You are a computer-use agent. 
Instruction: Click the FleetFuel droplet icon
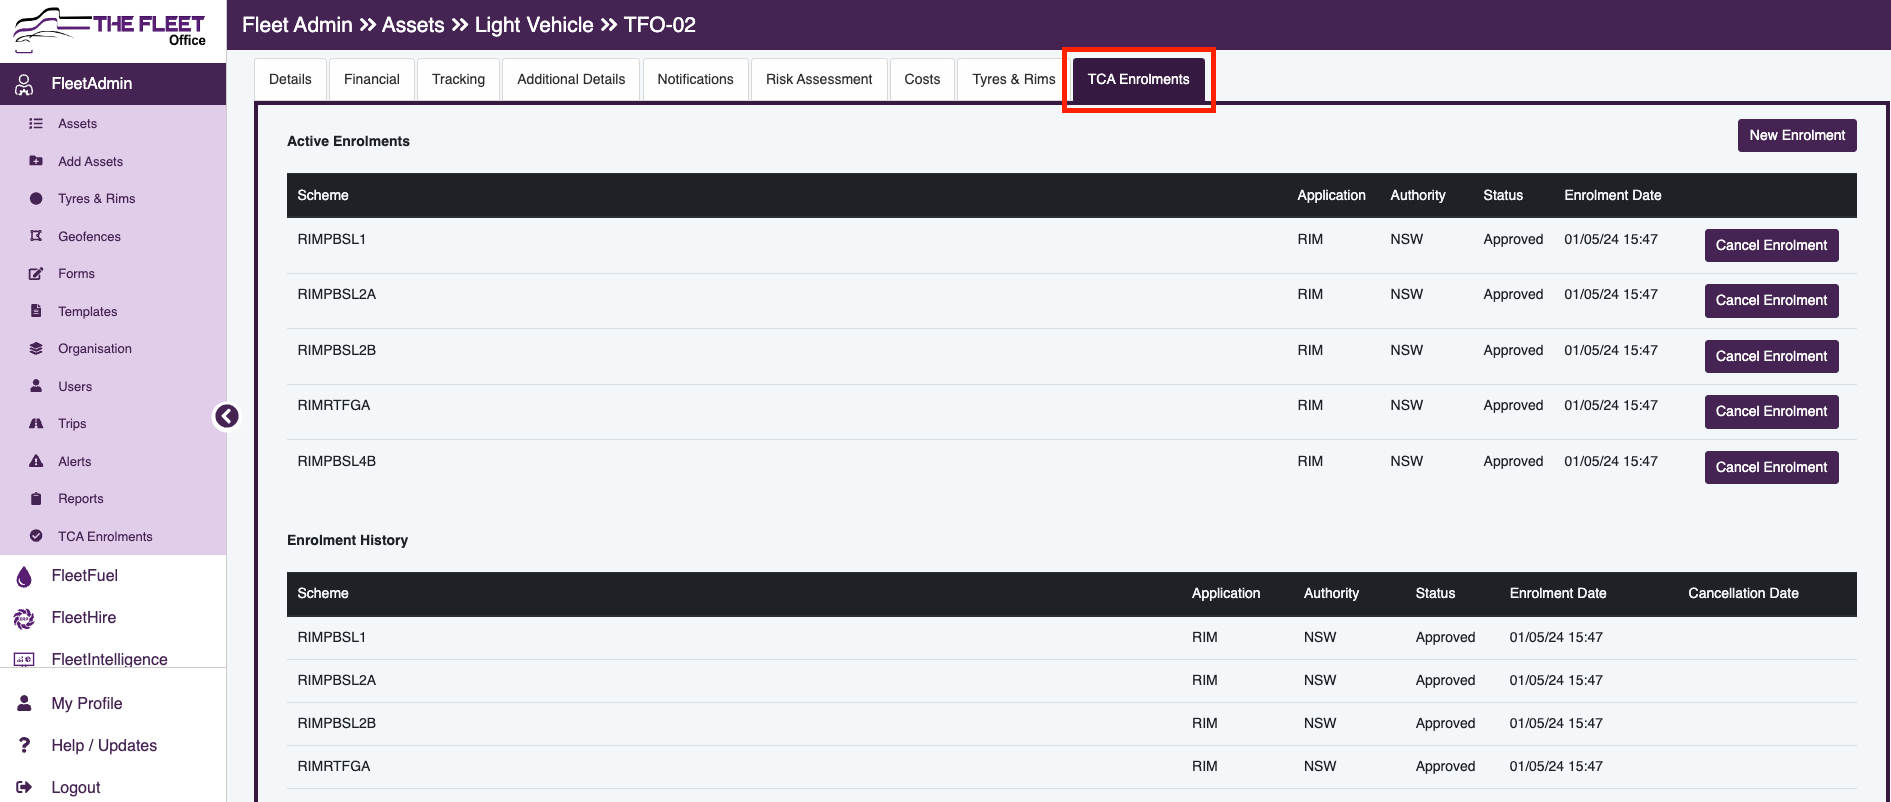[x=24, y=576]
